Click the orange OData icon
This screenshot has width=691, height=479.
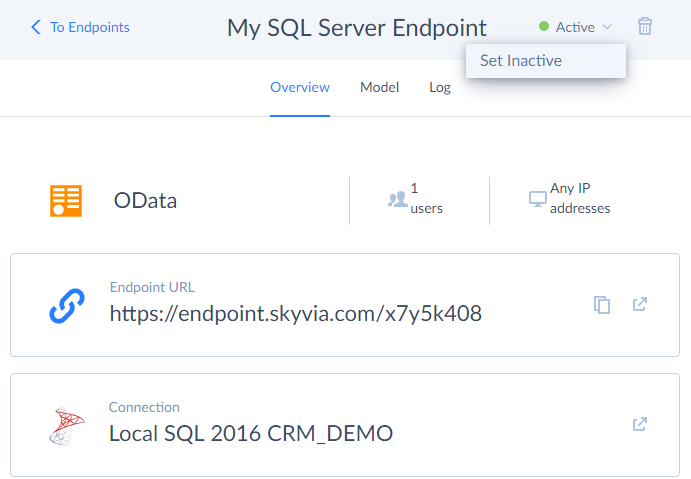pos(66,201)
